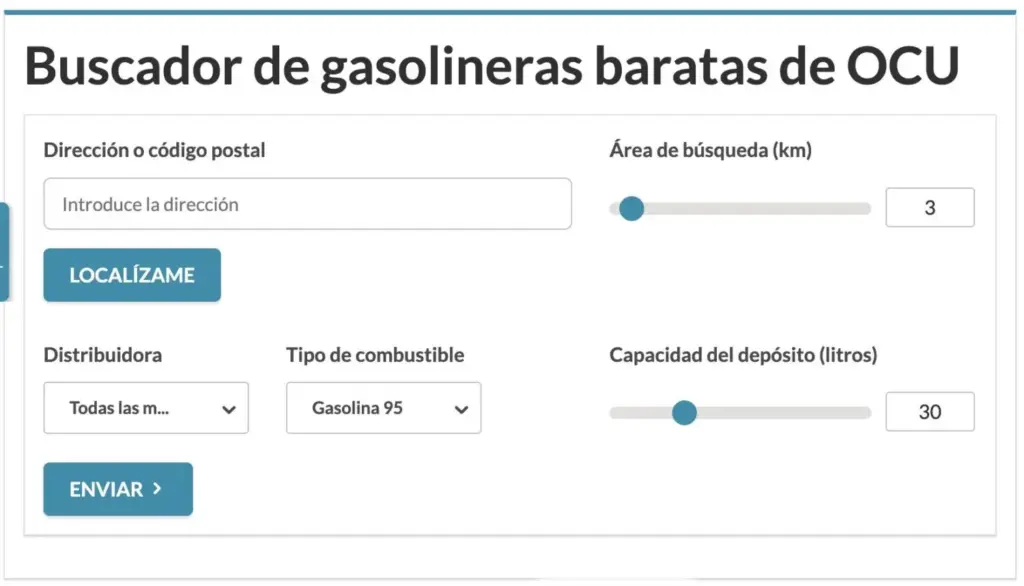The width and height of the screenshot is (1024, 586).
Task: Submit the search with the ENVIAR button
Action: (x=117, y=489)
